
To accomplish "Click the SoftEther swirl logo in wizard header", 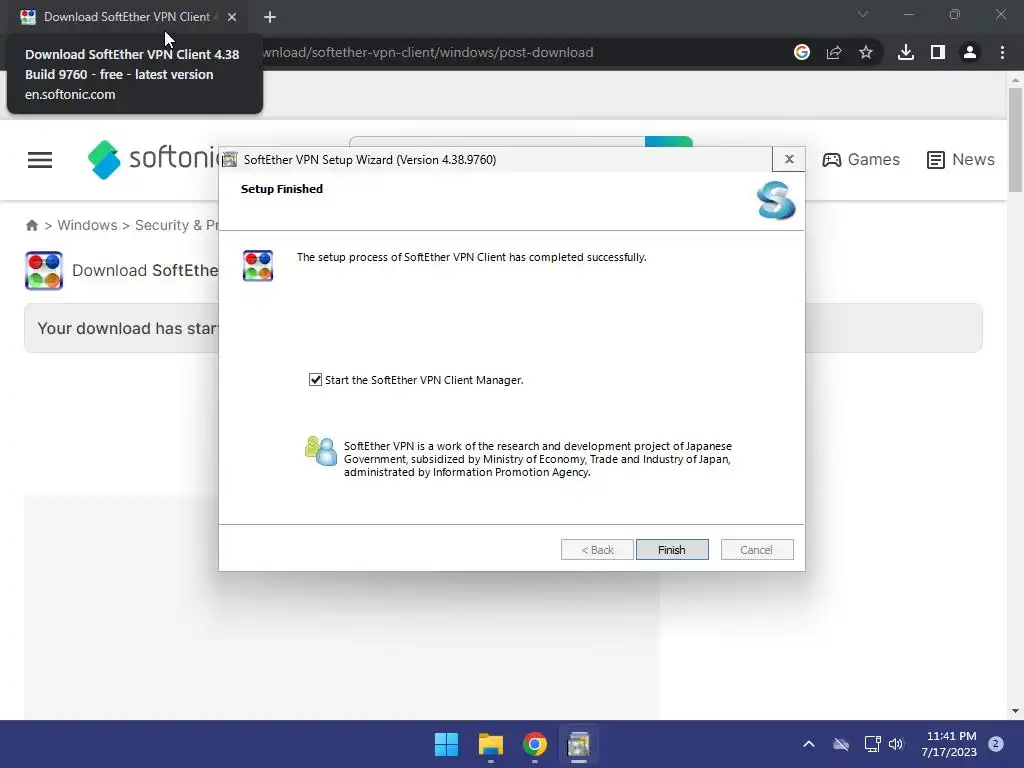I will tap(776, 200).
